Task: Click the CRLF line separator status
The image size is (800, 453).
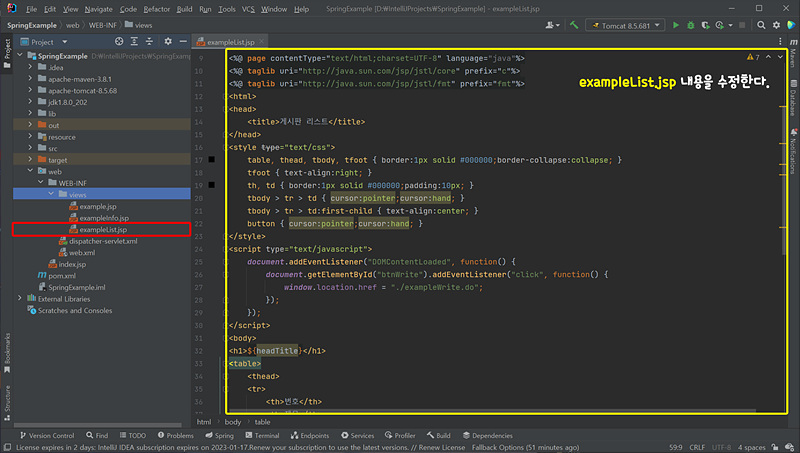Action: pyautogui.click(x=697, y=447)
